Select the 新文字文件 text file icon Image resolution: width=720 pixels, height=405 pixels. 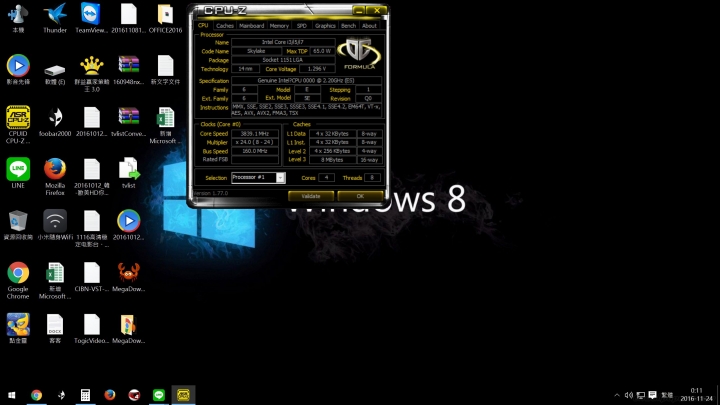(165, 70)
